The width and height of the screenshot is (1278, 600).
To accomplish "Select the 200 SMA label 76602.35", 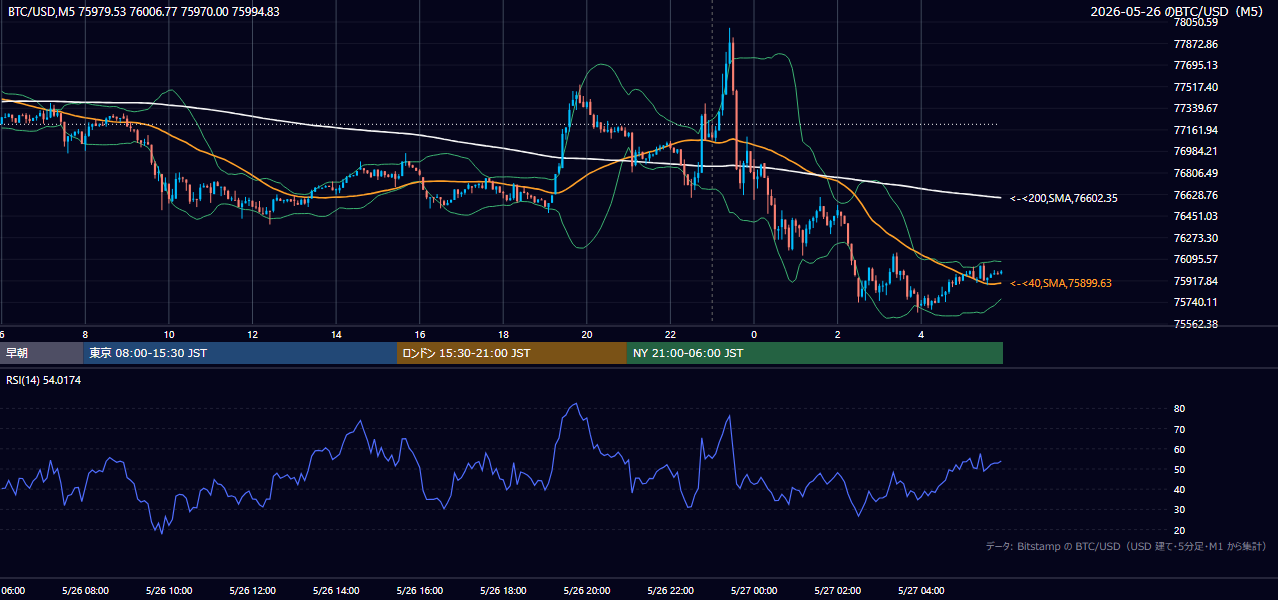I will tap(1064, 198).
